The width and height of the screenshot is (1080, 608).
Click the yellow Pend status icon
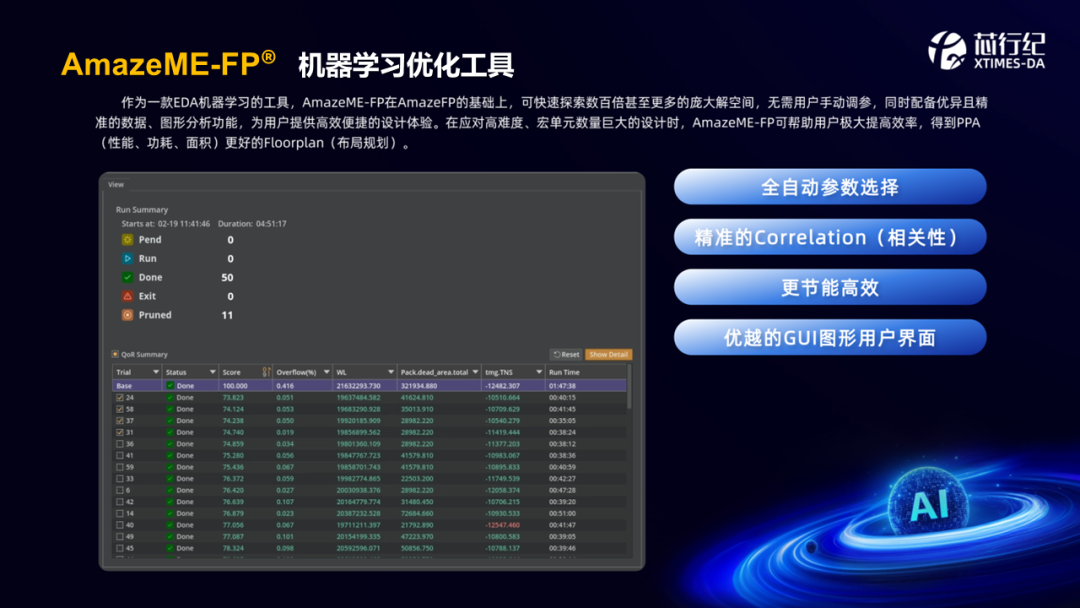pos(127,240)
